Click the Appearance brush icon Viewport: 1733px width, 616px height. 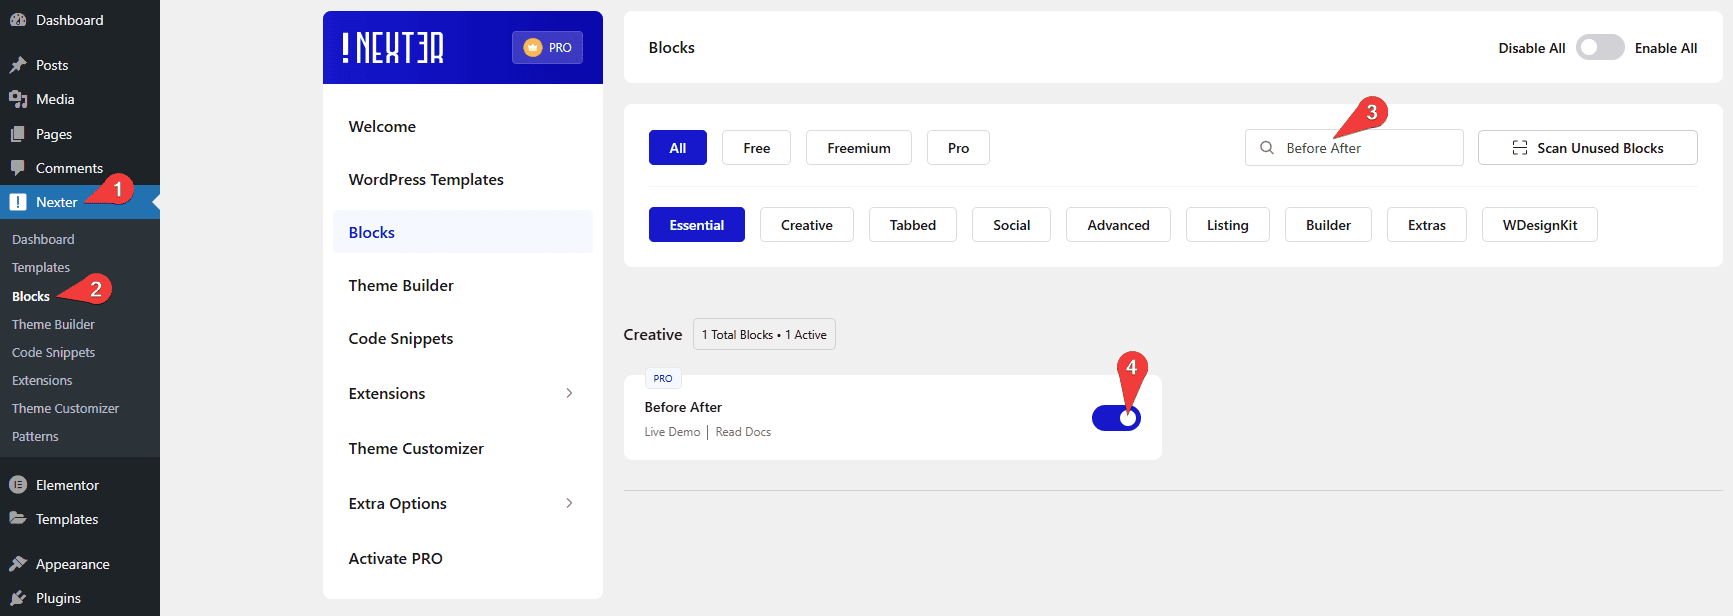(18, 564)
